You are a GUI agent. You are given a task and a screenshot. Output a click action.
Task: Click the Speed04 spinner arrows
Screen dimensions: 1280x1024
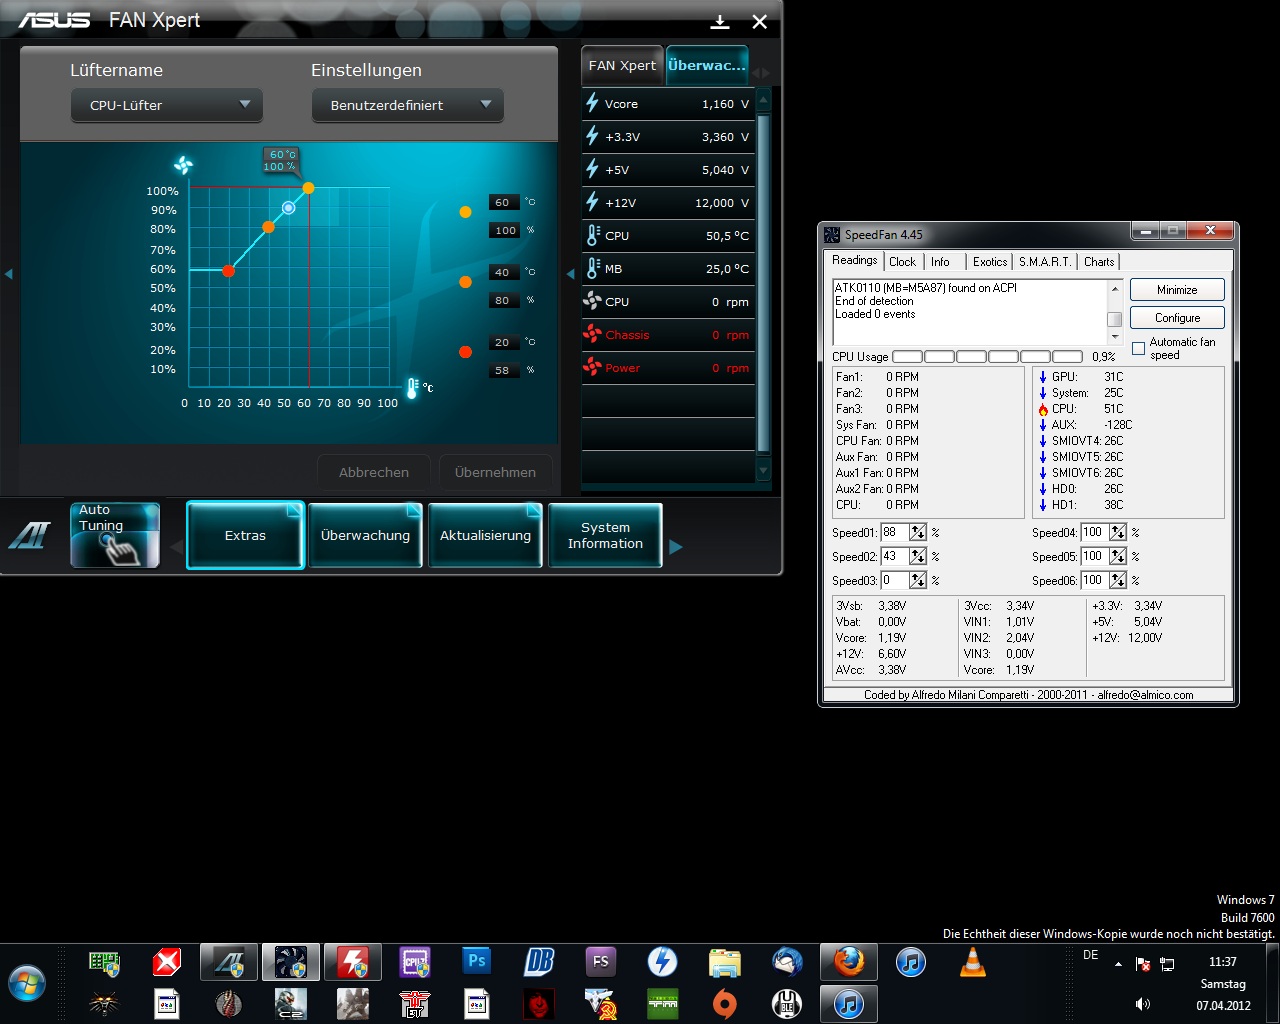(x=1118, y=533)
